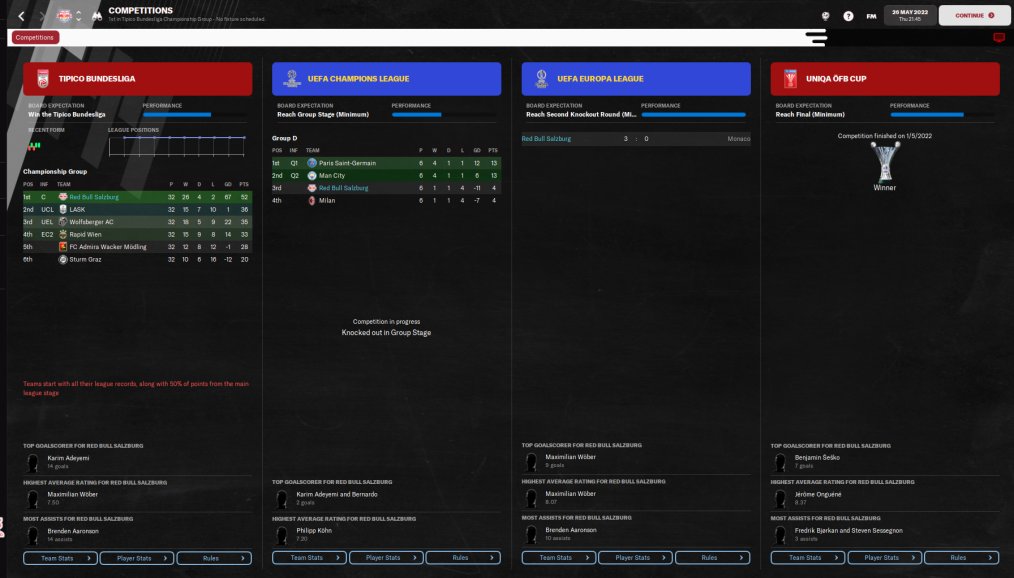Open Team Stats for Tipico Bundesliga
This screenshot has width=1014, height=578.
point(61,558)
